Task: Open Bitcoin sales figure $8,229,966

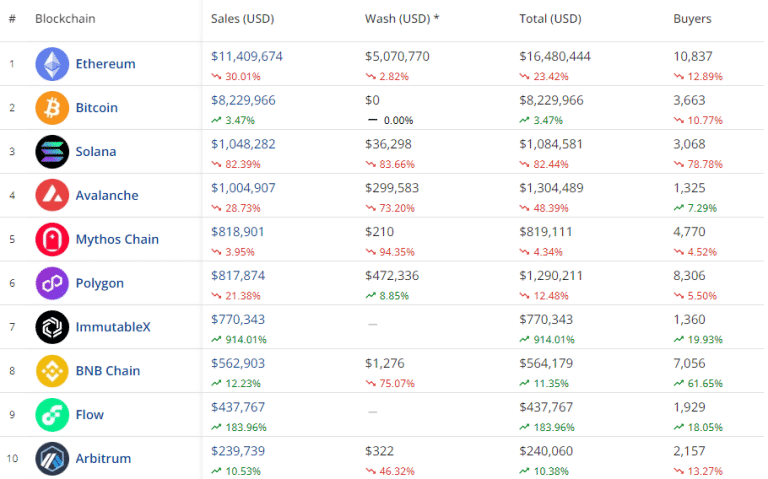Action: coord(243,100)
